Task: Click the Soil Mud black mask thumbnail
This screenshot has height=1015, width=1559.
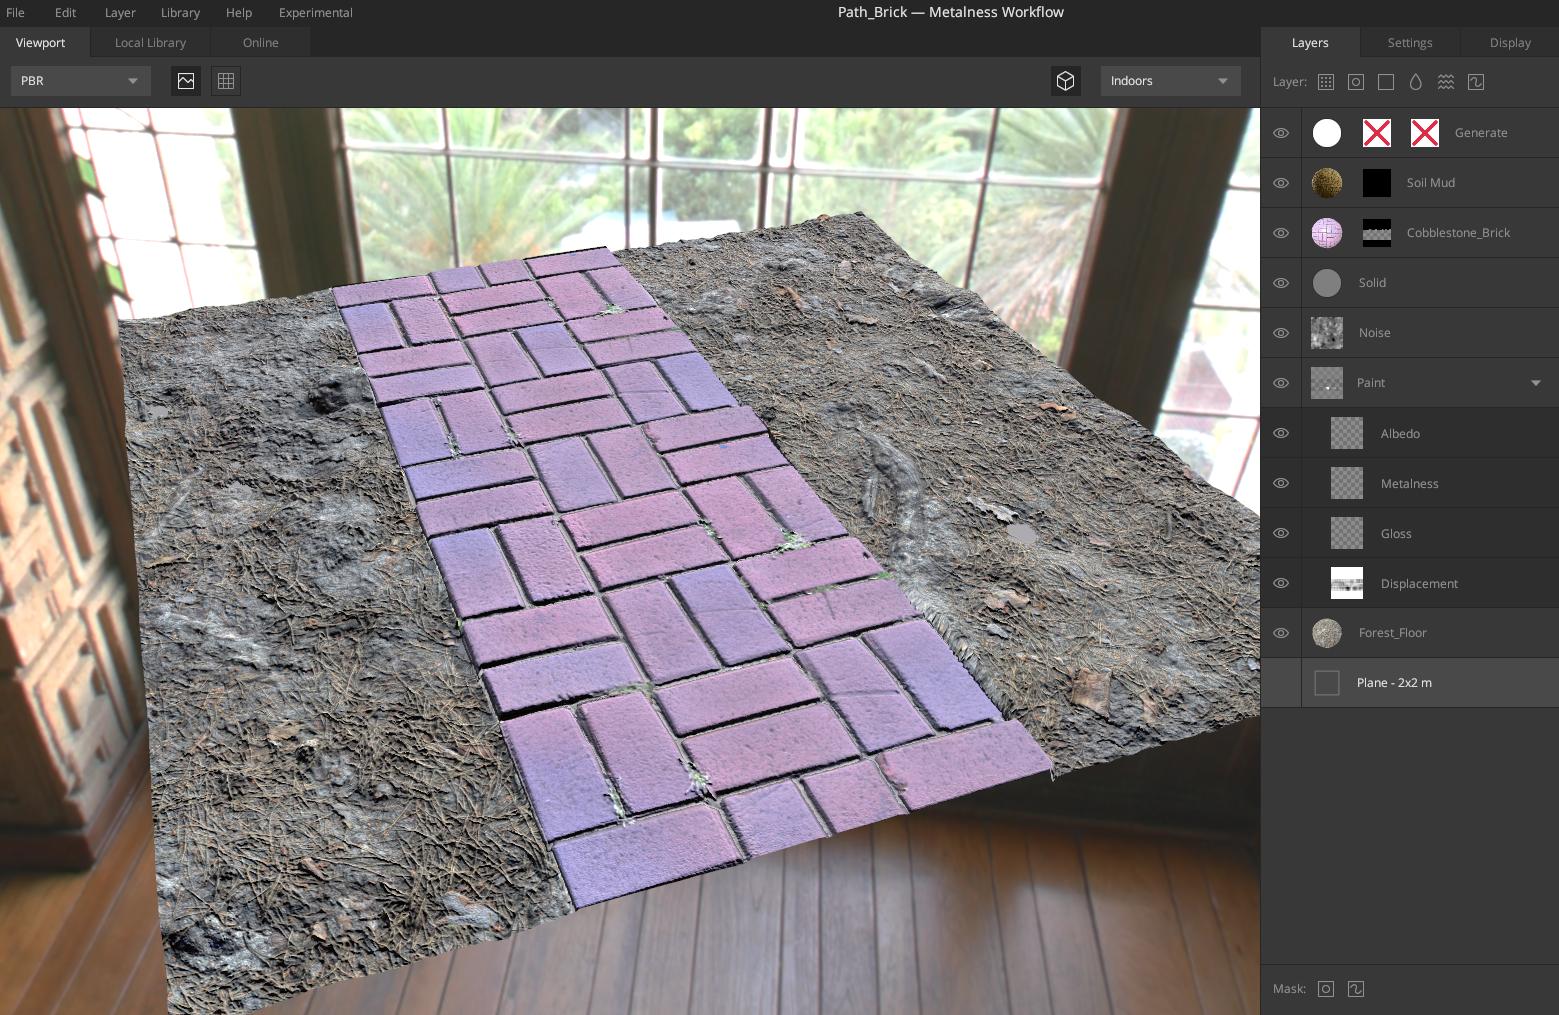Action: [1377, 183]
